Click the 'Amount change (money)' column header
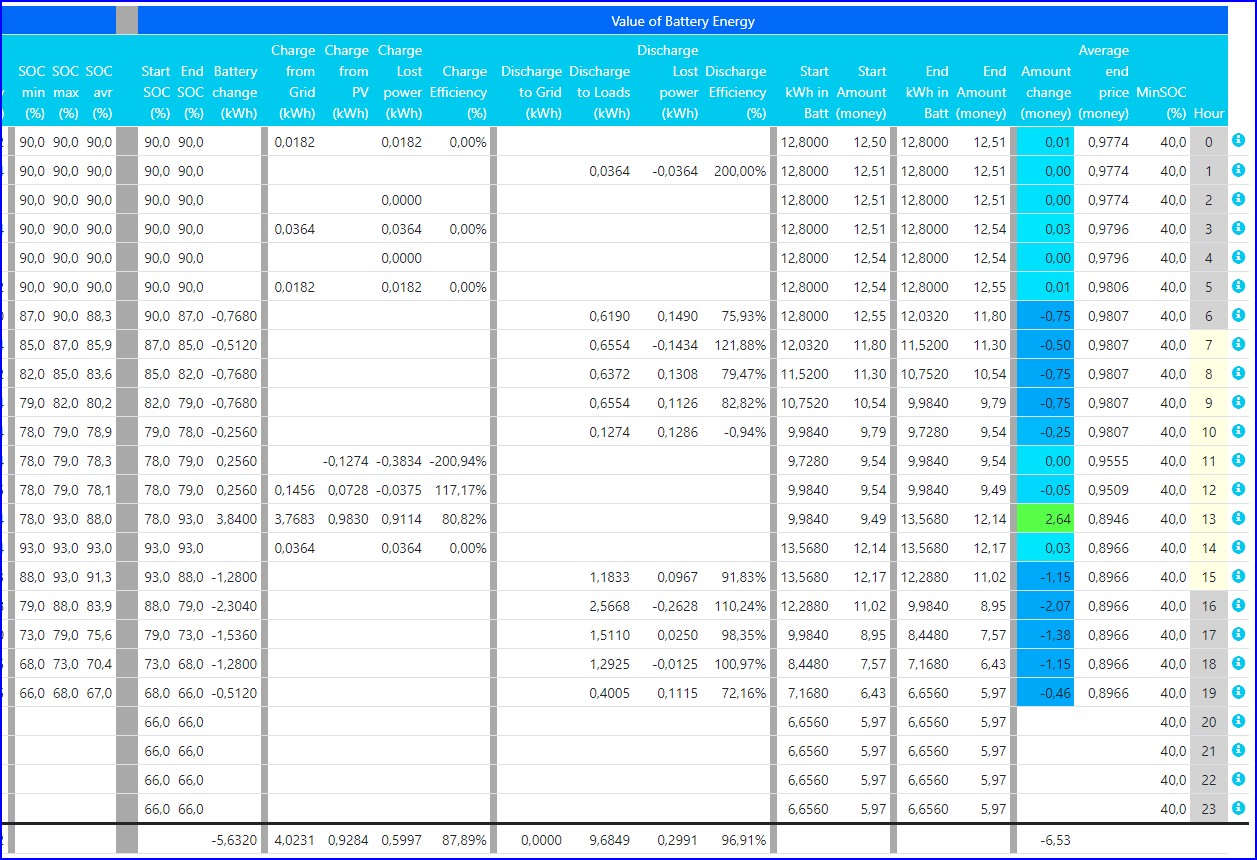1257x860 pixels. (1045, 92)
